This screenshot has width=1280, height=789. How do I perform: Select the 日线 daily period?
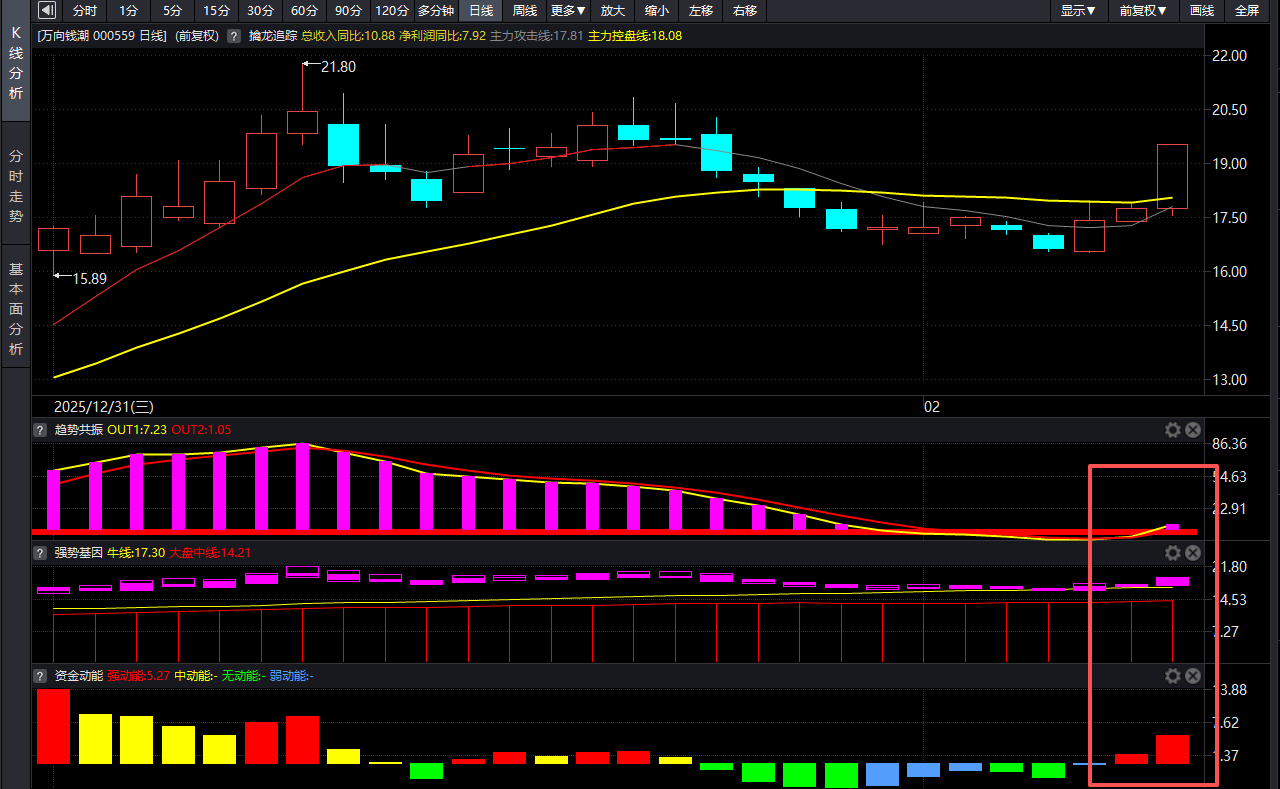click(x=481, y=11)
